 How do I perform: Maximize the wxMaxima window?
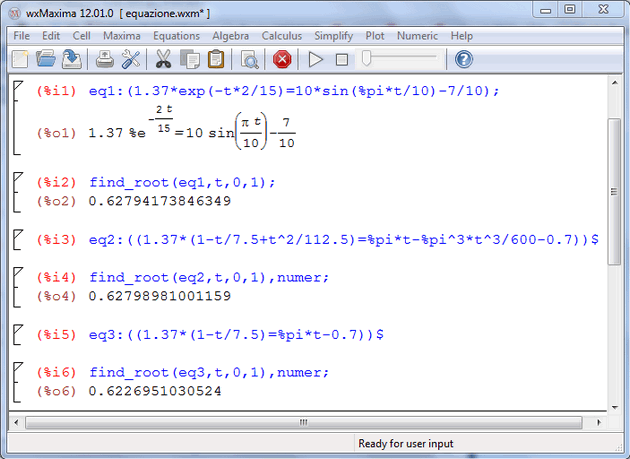(570, 10)
